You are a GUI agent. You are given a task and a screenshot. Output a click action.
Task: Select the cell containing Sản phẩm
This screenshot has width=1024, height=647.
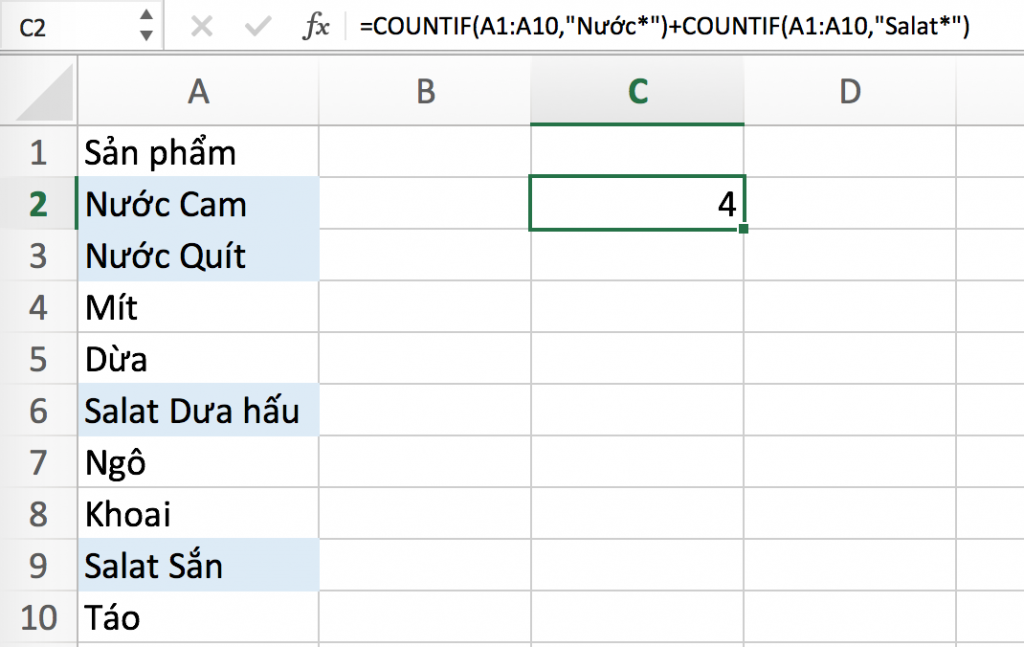(x=197, y=152)
